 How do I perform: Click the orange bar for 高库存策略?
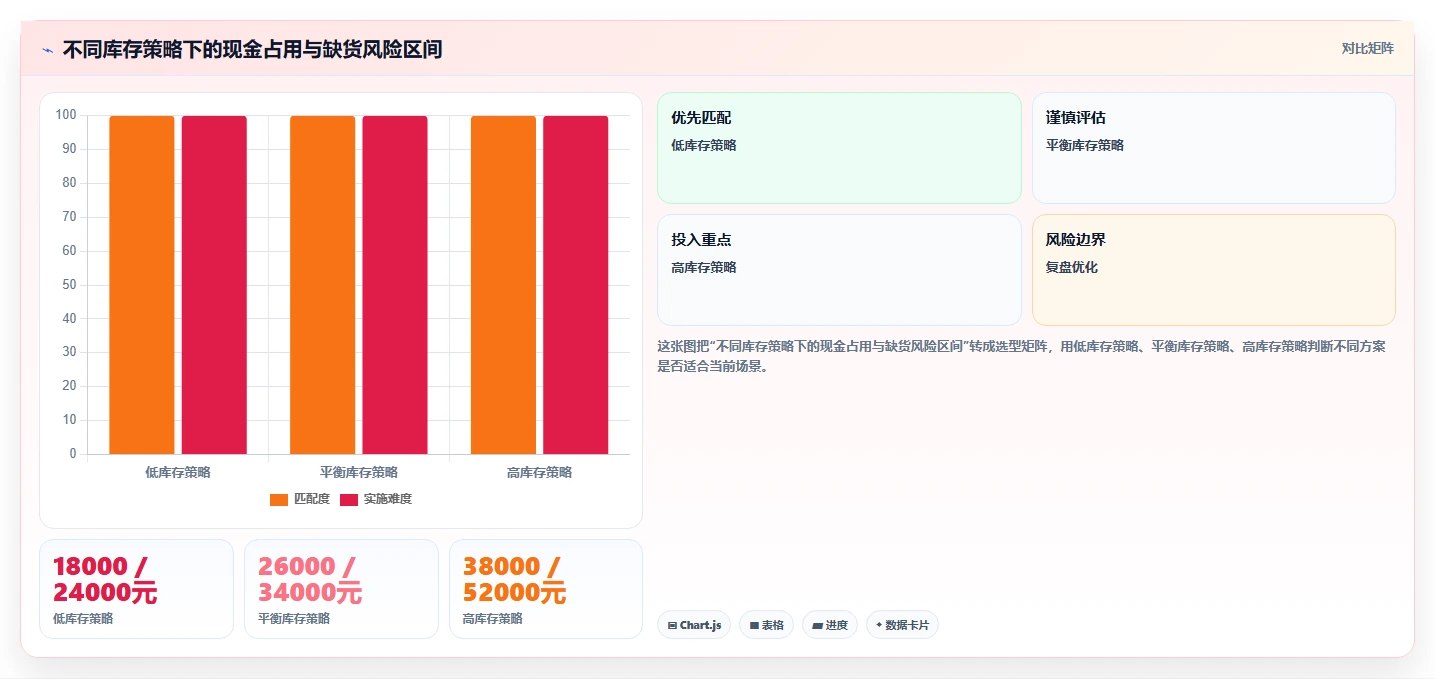coord(503,285)
